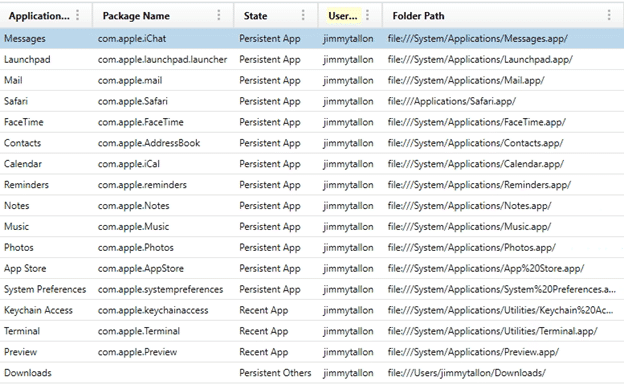Click package name com.apple.Preview
This screenshot has height=385, width=624.
137,352
